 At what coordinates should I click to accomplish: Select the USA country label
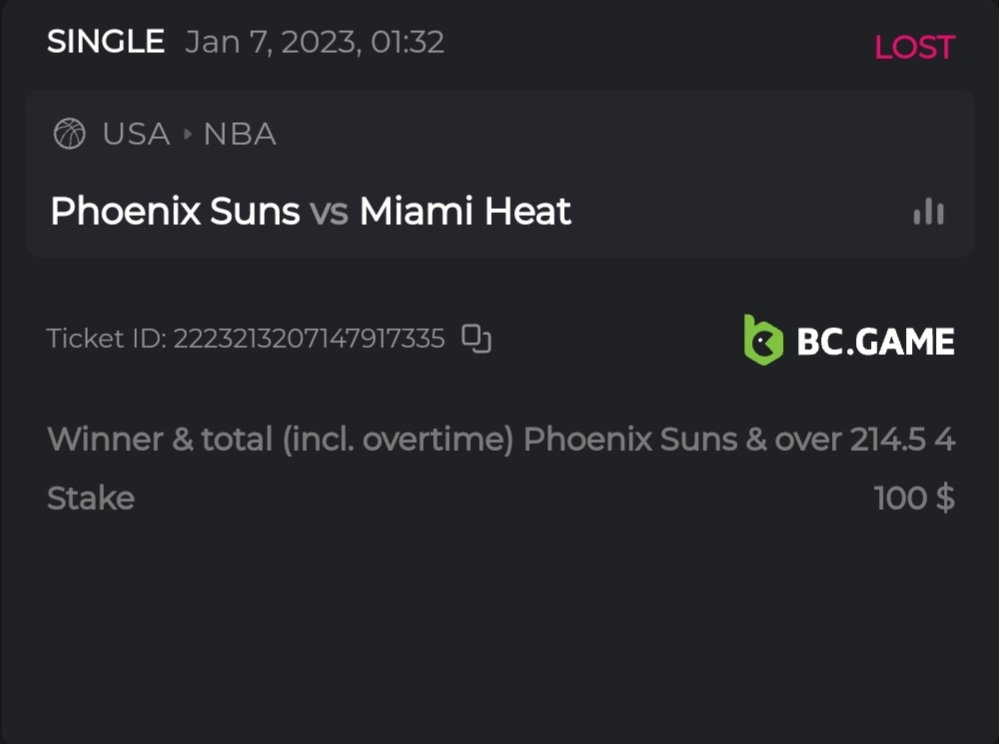[136, 134]
